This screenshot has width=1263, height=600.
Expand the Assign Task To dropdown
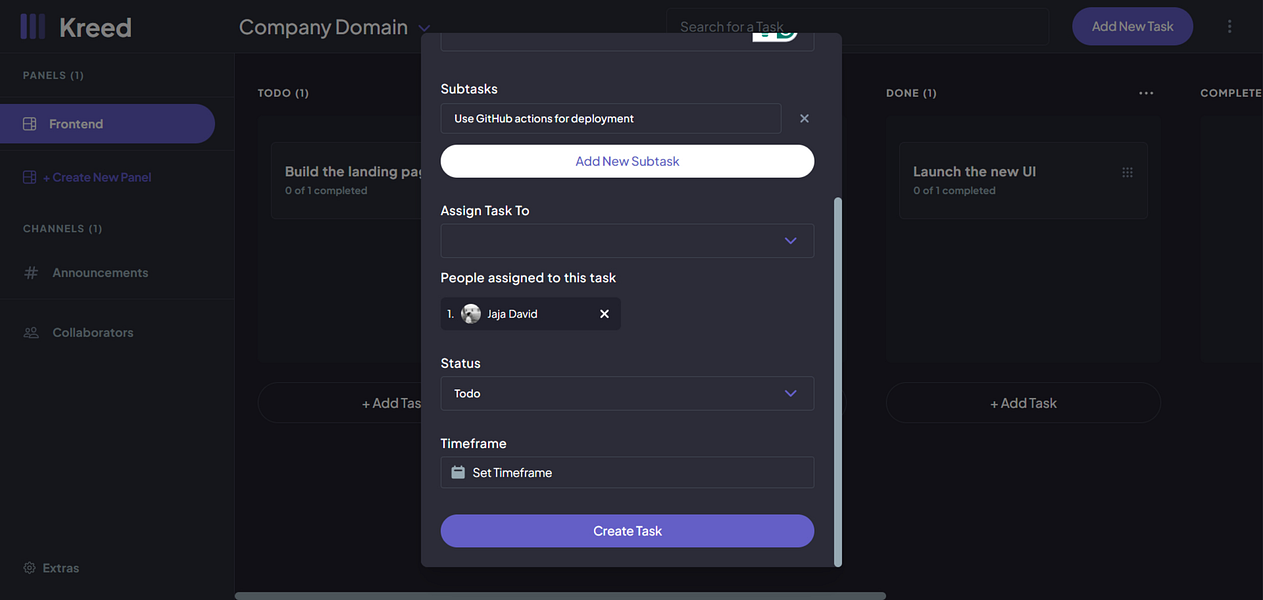pyautogui.click(x=627, y=241)
